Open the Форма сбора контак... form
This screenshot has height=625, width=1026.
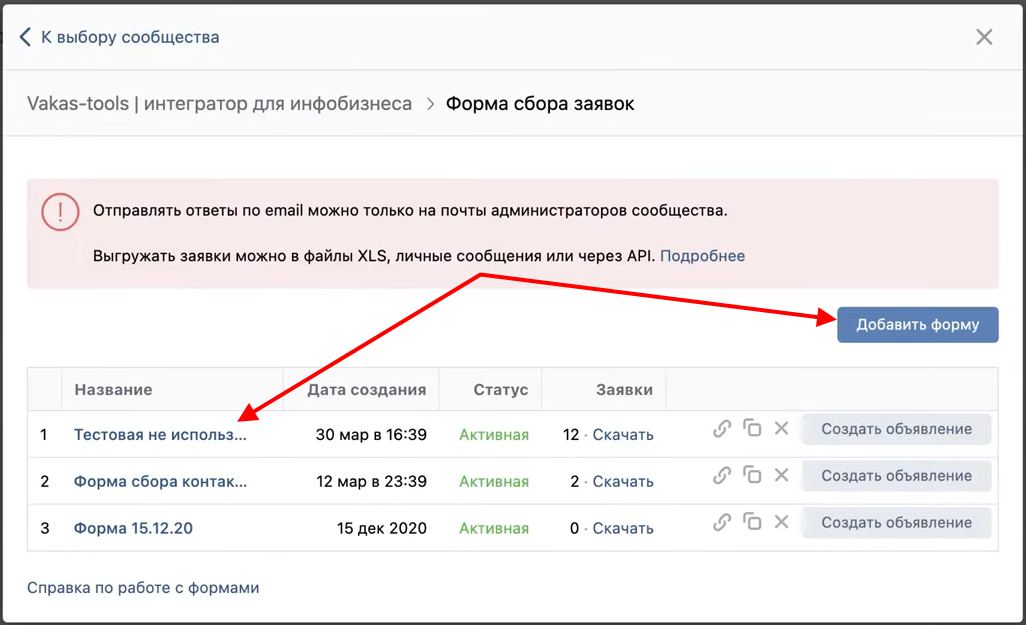tap(160, 481)
